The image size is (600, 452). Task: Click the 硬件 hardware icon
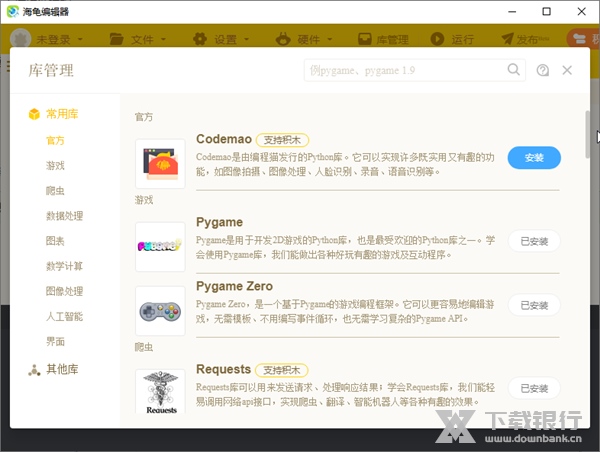(283, 39)
